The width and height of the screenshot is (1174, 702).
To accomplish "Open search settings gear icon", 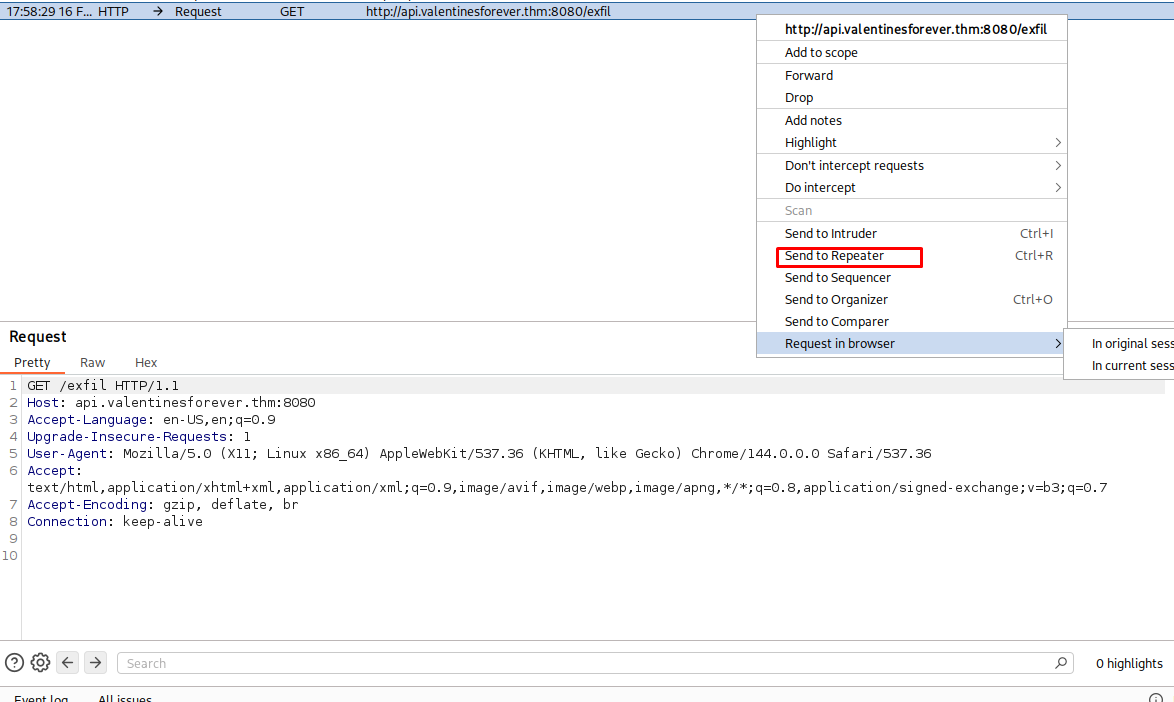I will [x=40, y=662].
